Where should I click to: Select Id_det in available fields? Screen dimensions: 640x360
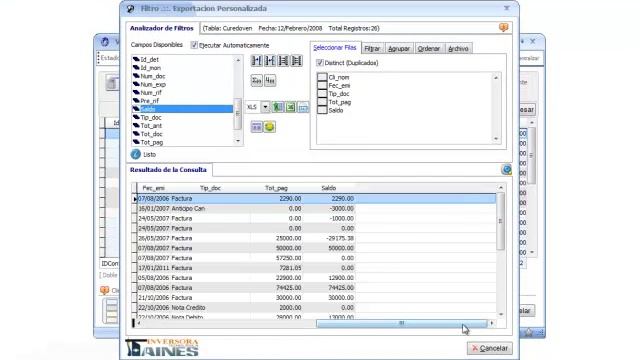click(x=149, y=60)
